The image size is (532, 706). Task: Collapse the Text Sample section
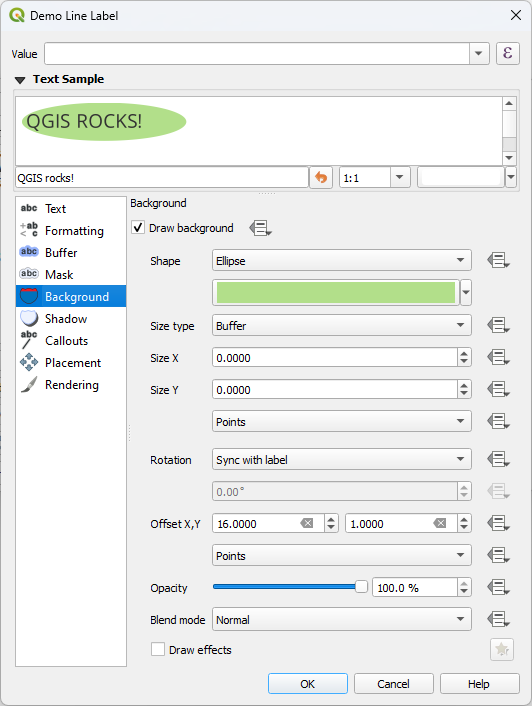[x=20, y=80]
